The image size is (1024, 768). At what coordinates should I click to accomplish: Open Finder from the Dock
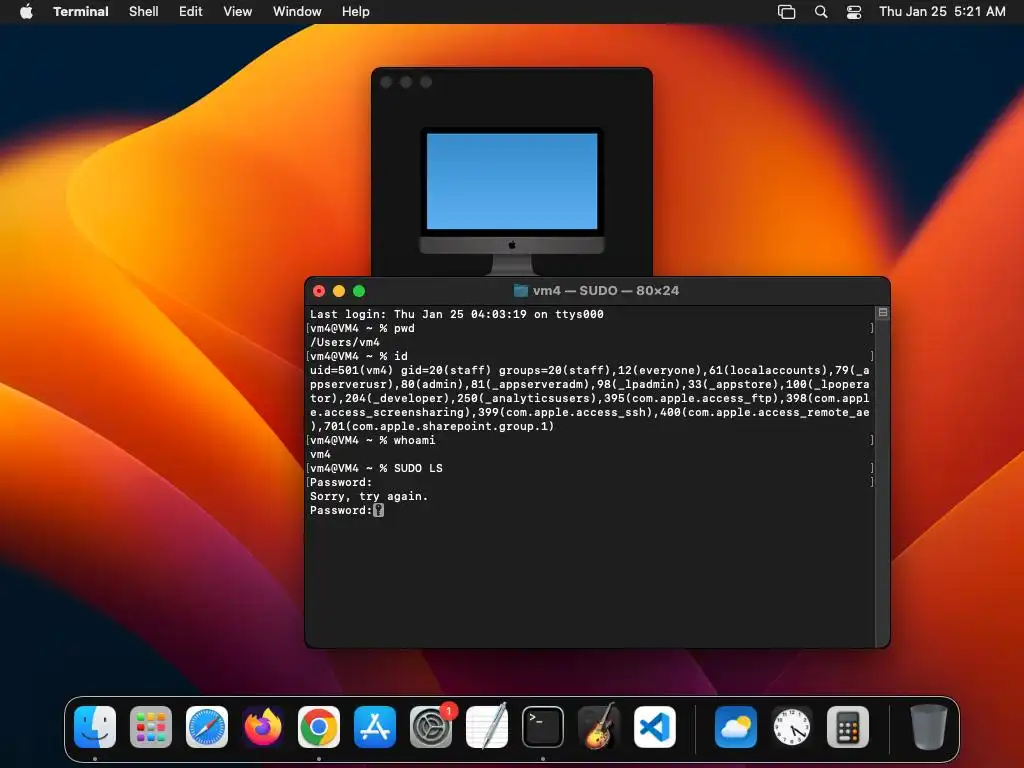[95, 727]
